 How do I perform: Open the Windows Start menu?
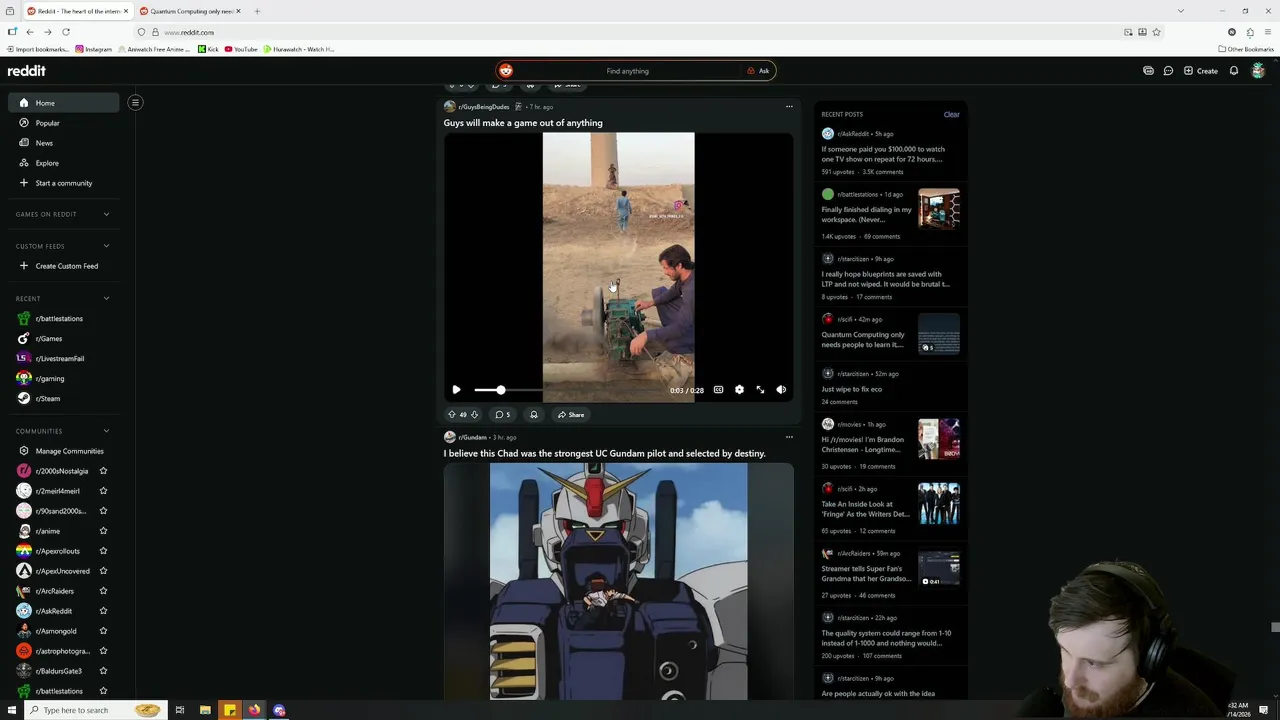click(12, 710)
